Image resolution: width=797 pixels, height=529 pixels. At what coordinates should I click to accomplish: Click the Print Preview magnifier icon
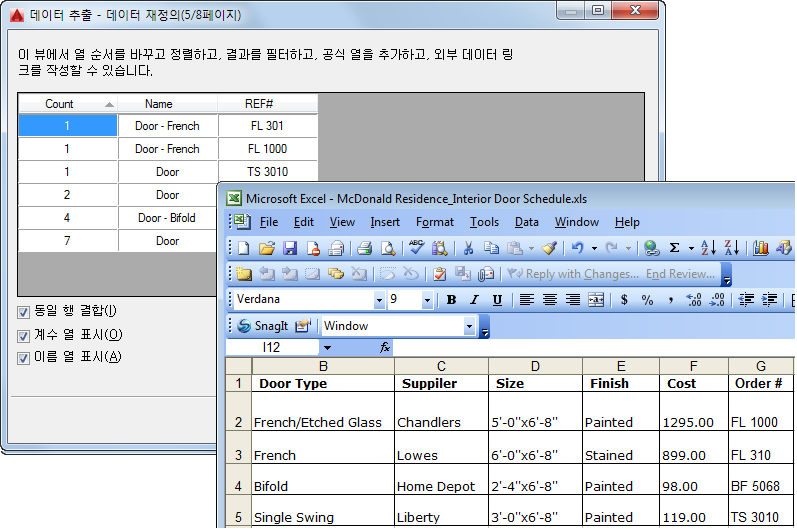click(x=388, y=248)
